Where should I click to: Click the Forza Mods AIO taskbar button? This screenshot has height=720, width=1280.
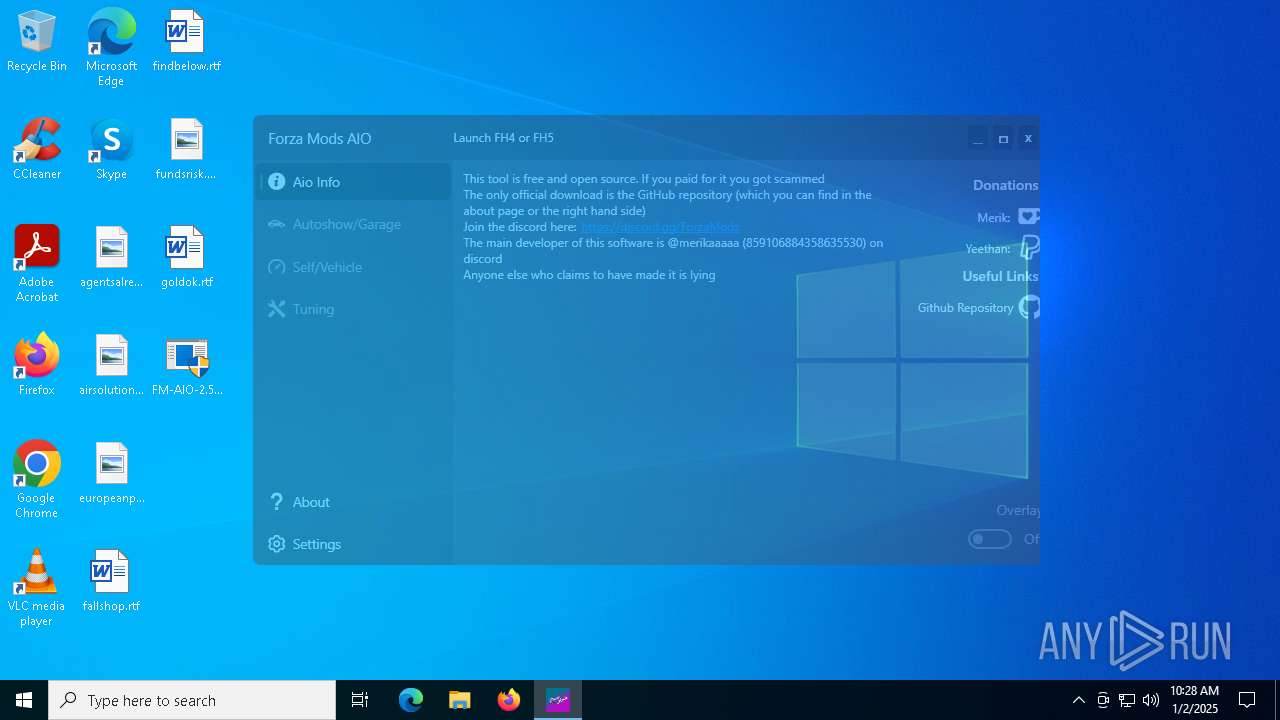(558, 700)
